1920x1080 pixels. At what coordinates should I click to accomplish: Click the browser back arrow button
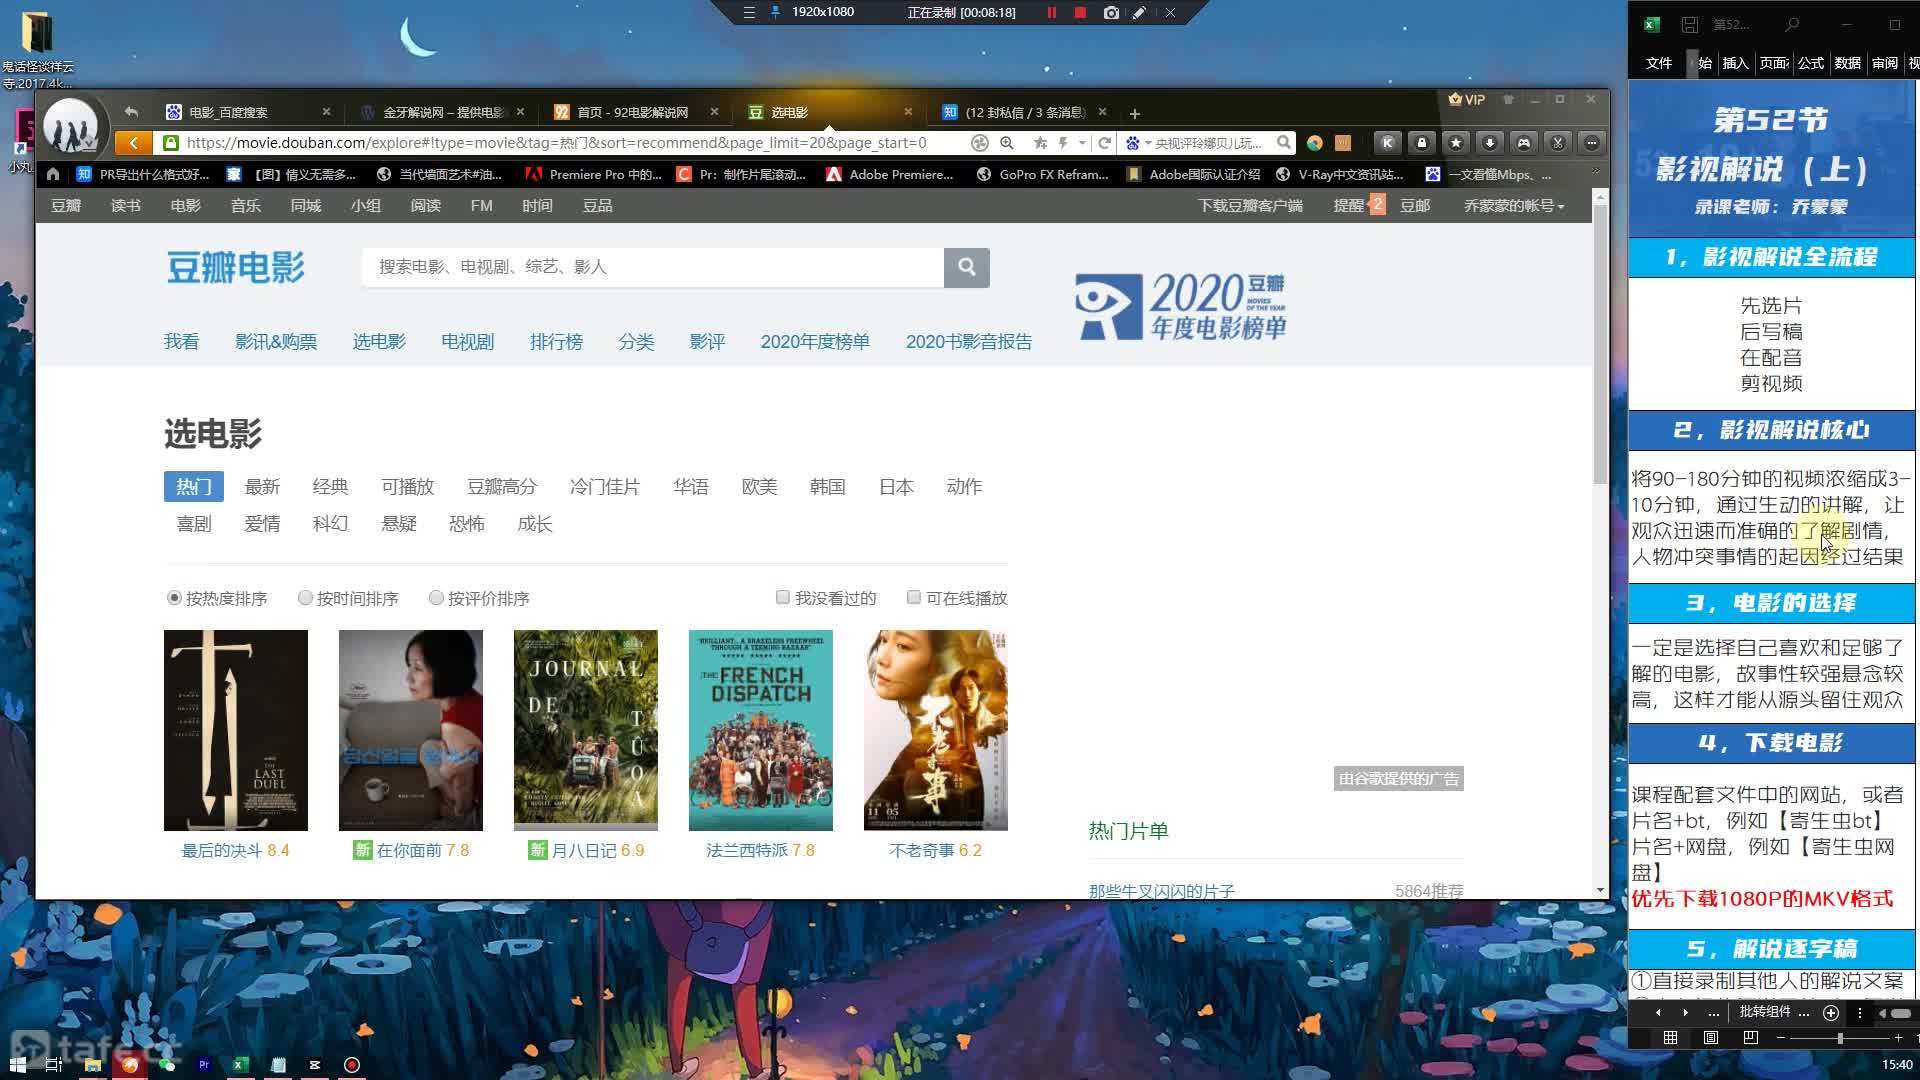coord(133,143)
